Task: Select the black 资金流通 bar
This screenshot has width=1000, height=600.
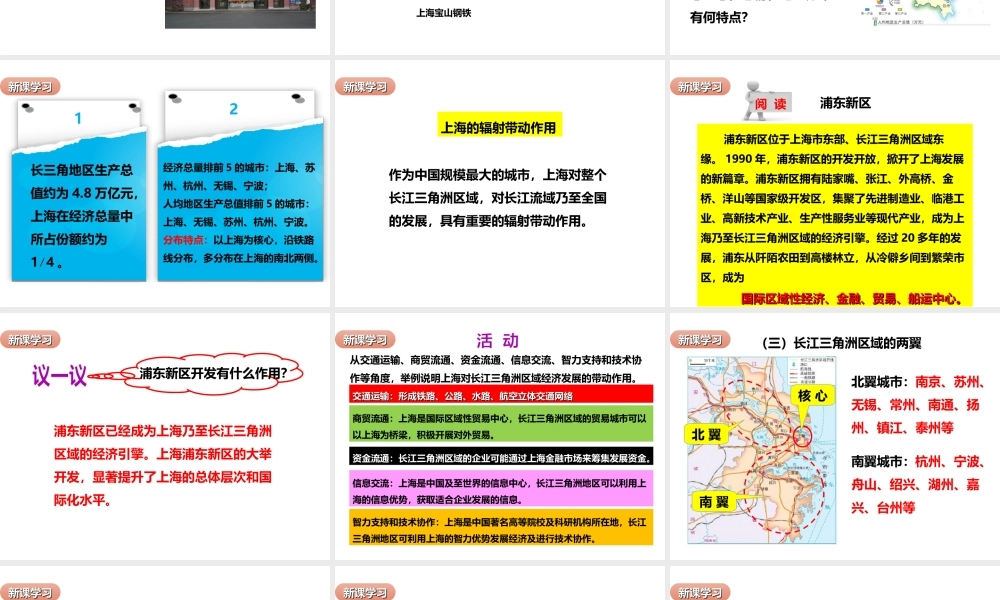Action: pyautogui.click(x=501, y=457)
